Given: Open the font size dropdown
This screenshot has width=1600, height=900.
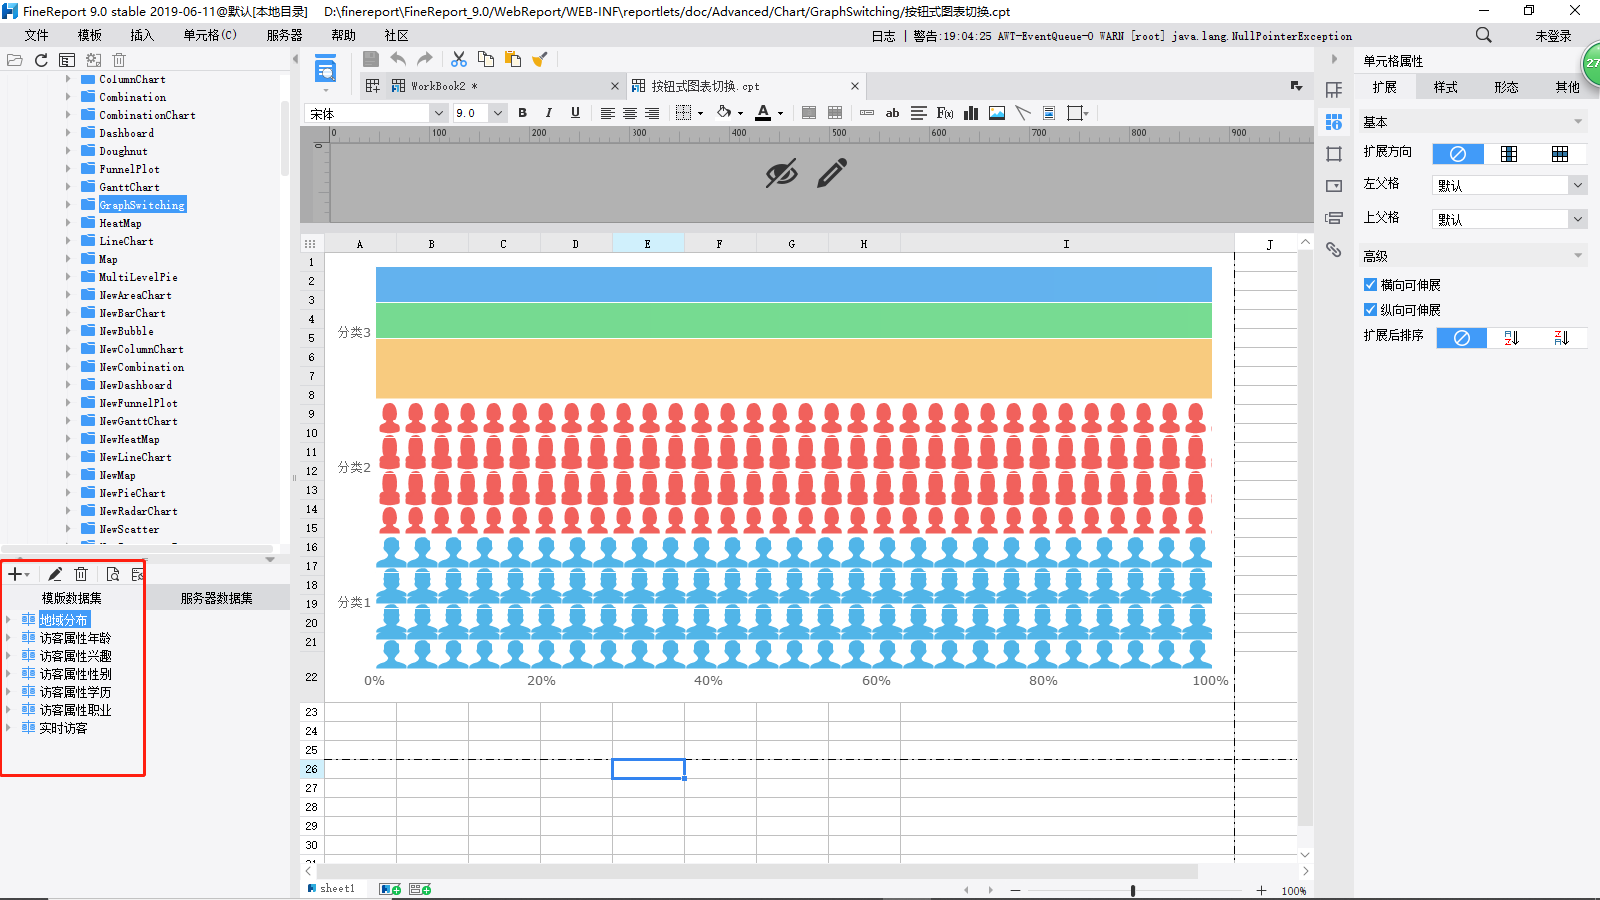Looking at the screenshot, I should coord(497,113).
